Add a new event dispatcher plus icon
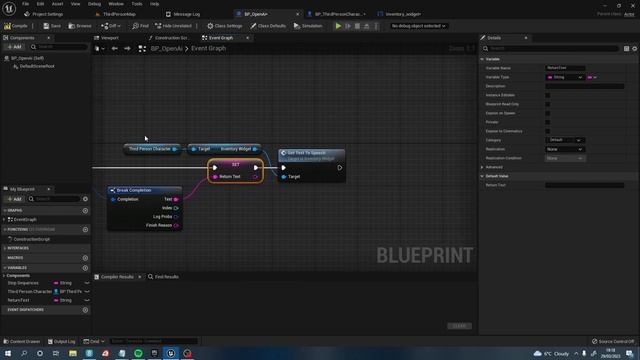The width and height of the screenshot is (640, 360). [85, 310]
